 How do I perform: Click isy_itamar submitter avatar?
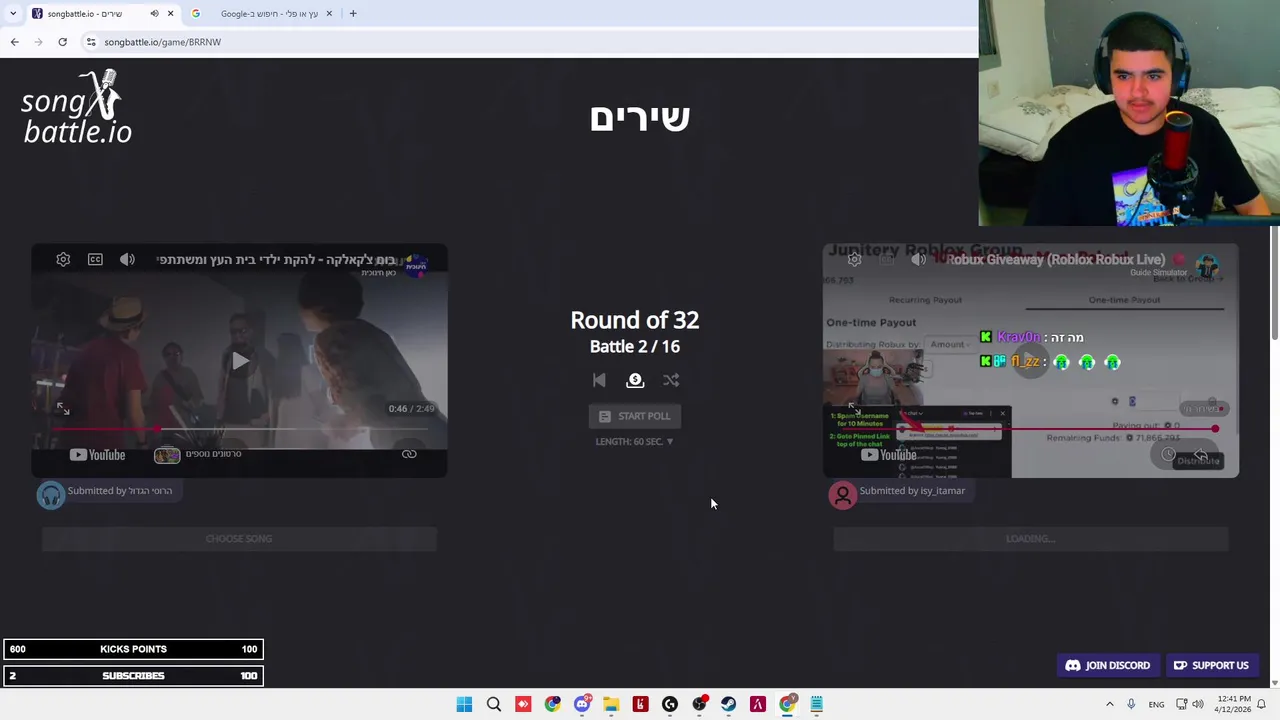coord(843,495)
